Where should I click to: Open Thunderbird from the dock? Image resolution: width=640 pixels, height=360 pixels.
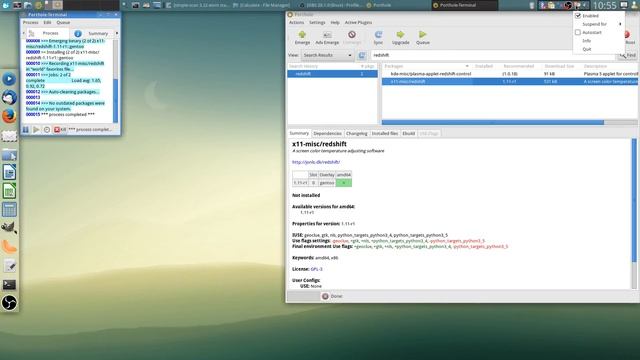point(9,98)
